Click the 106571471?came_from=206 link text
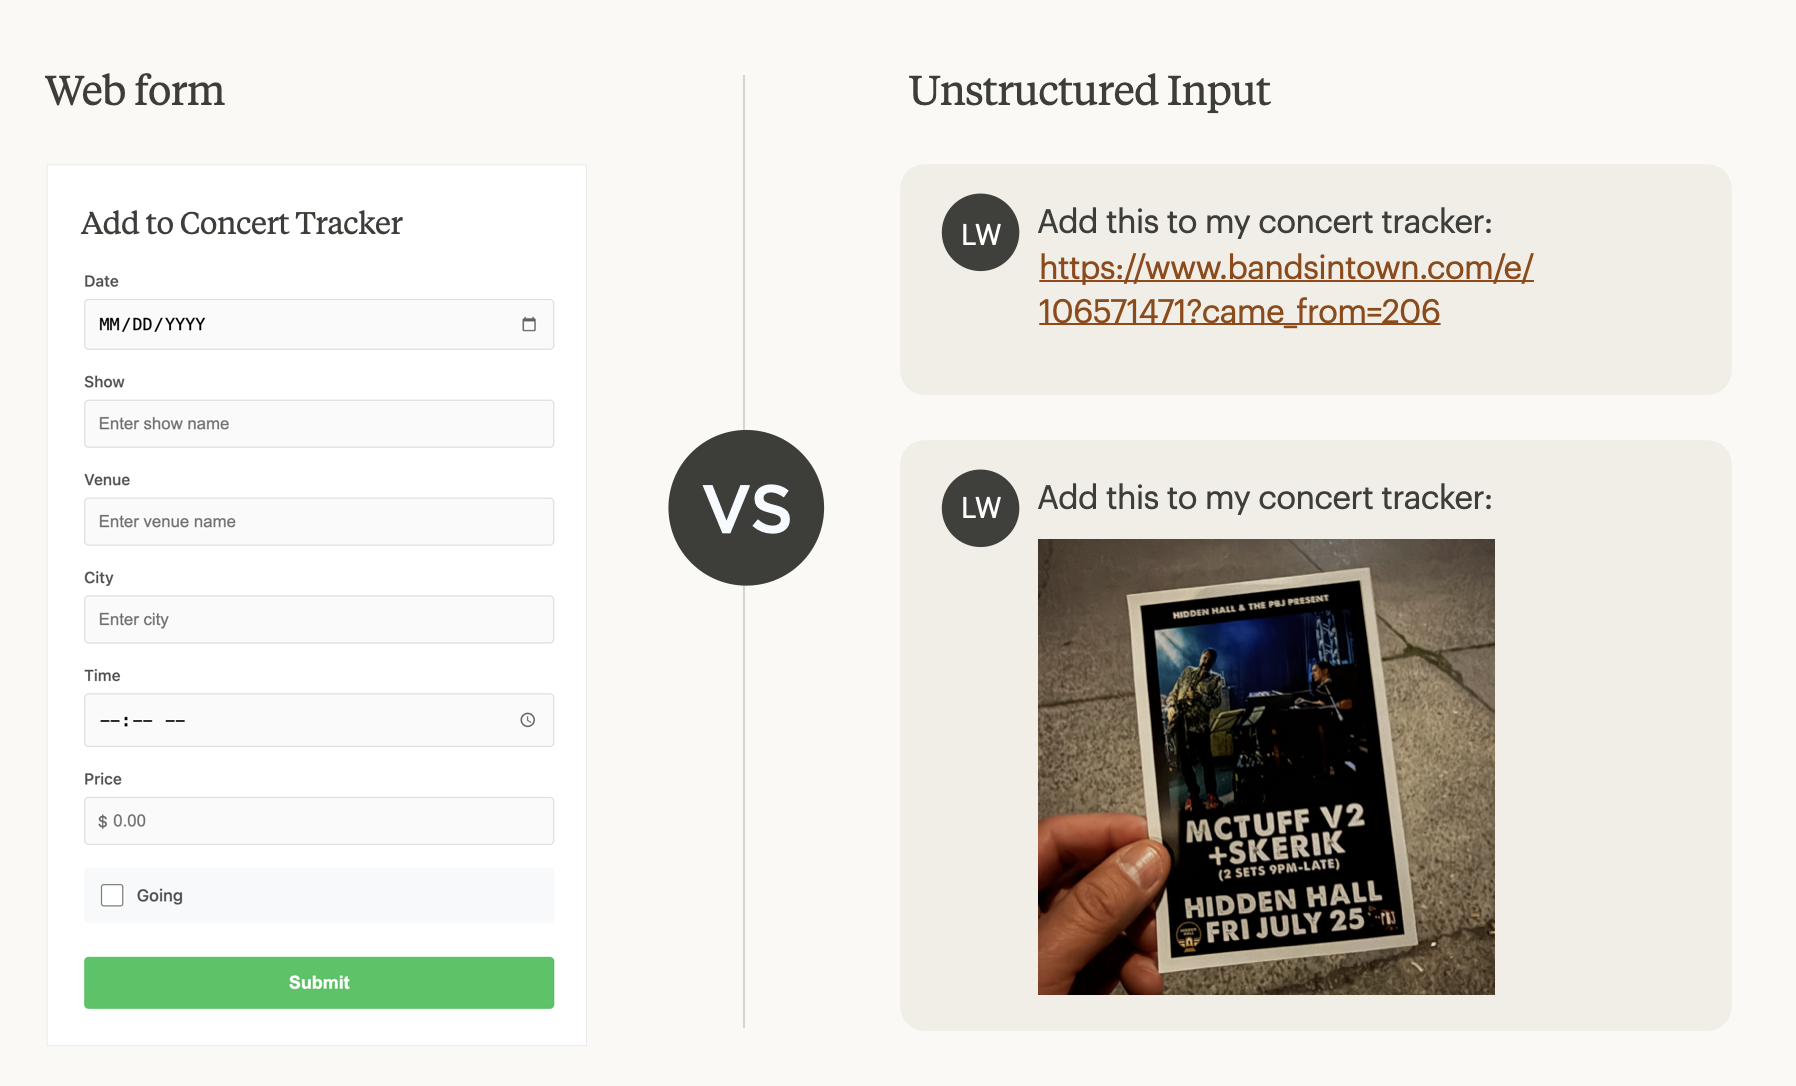1796x1086 pixels. tap(1239, 312)
